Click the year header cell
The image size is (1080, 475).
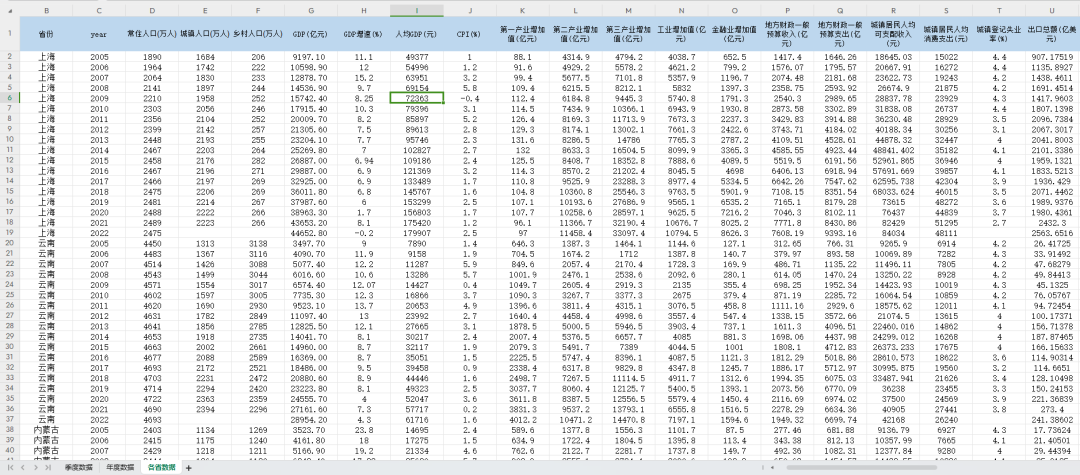pos(99,34)
